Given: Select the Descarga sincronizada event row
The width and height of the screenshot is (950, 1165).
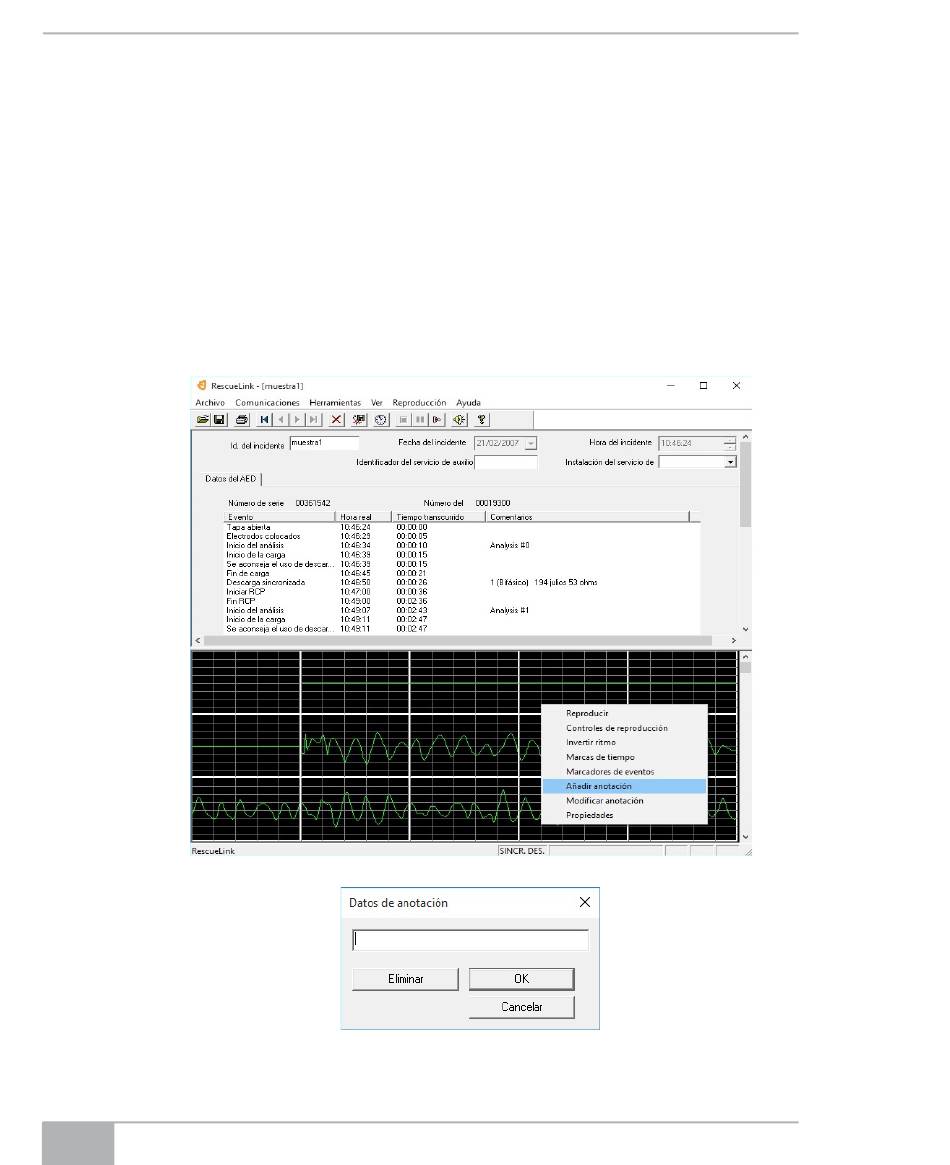Looking at the screenshot, I should click(x=462, y=582).
